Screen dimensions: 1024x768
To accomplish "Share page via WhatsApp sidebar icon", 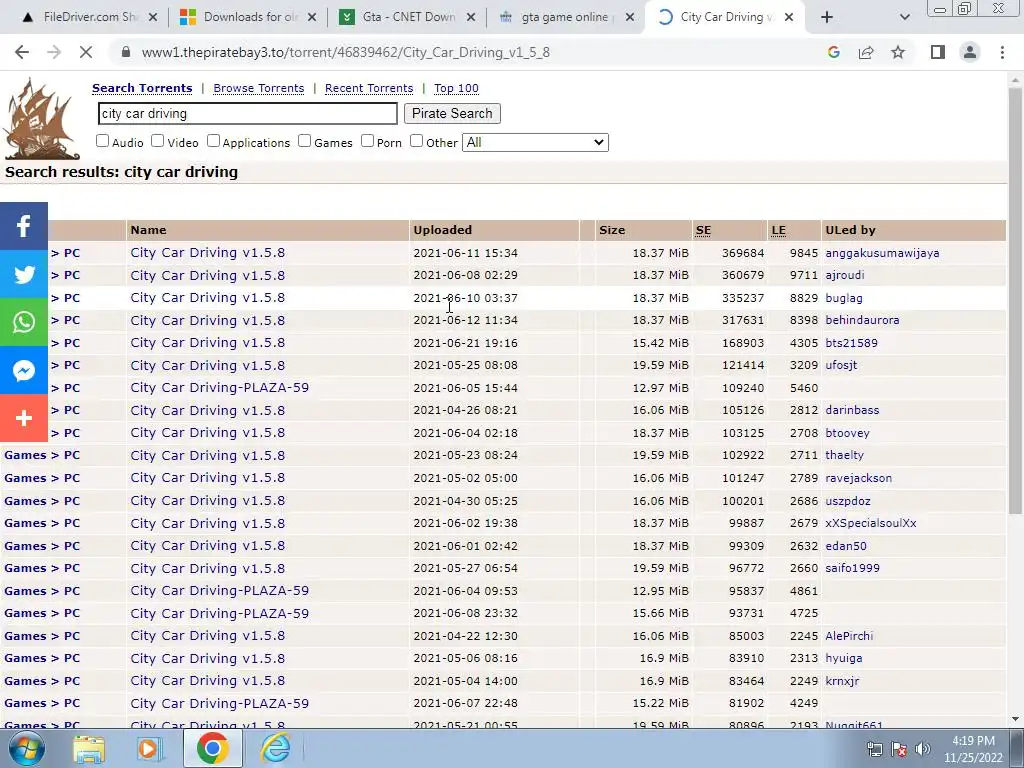I will tap(24, 322).
